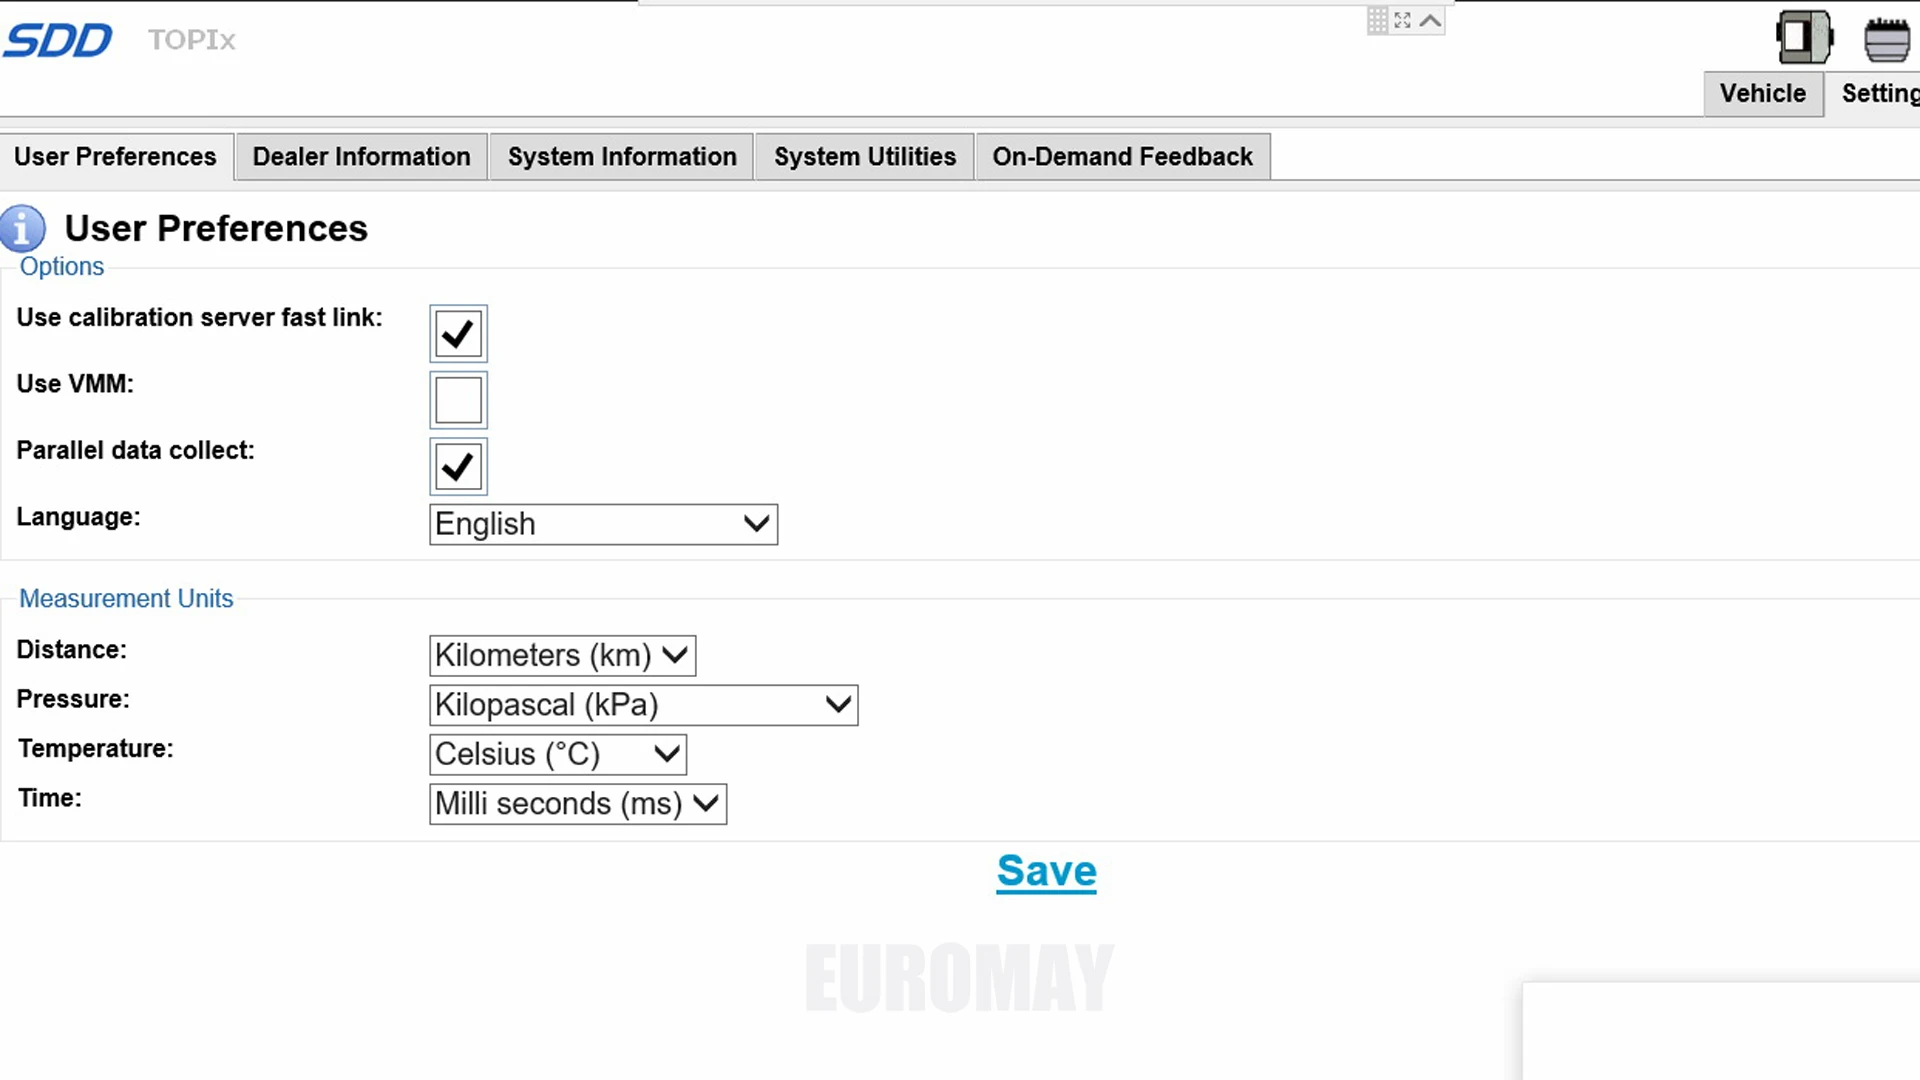The image size is (1920, 1080).
Task: Open the Language dropdown
Action: click(603, 524)
